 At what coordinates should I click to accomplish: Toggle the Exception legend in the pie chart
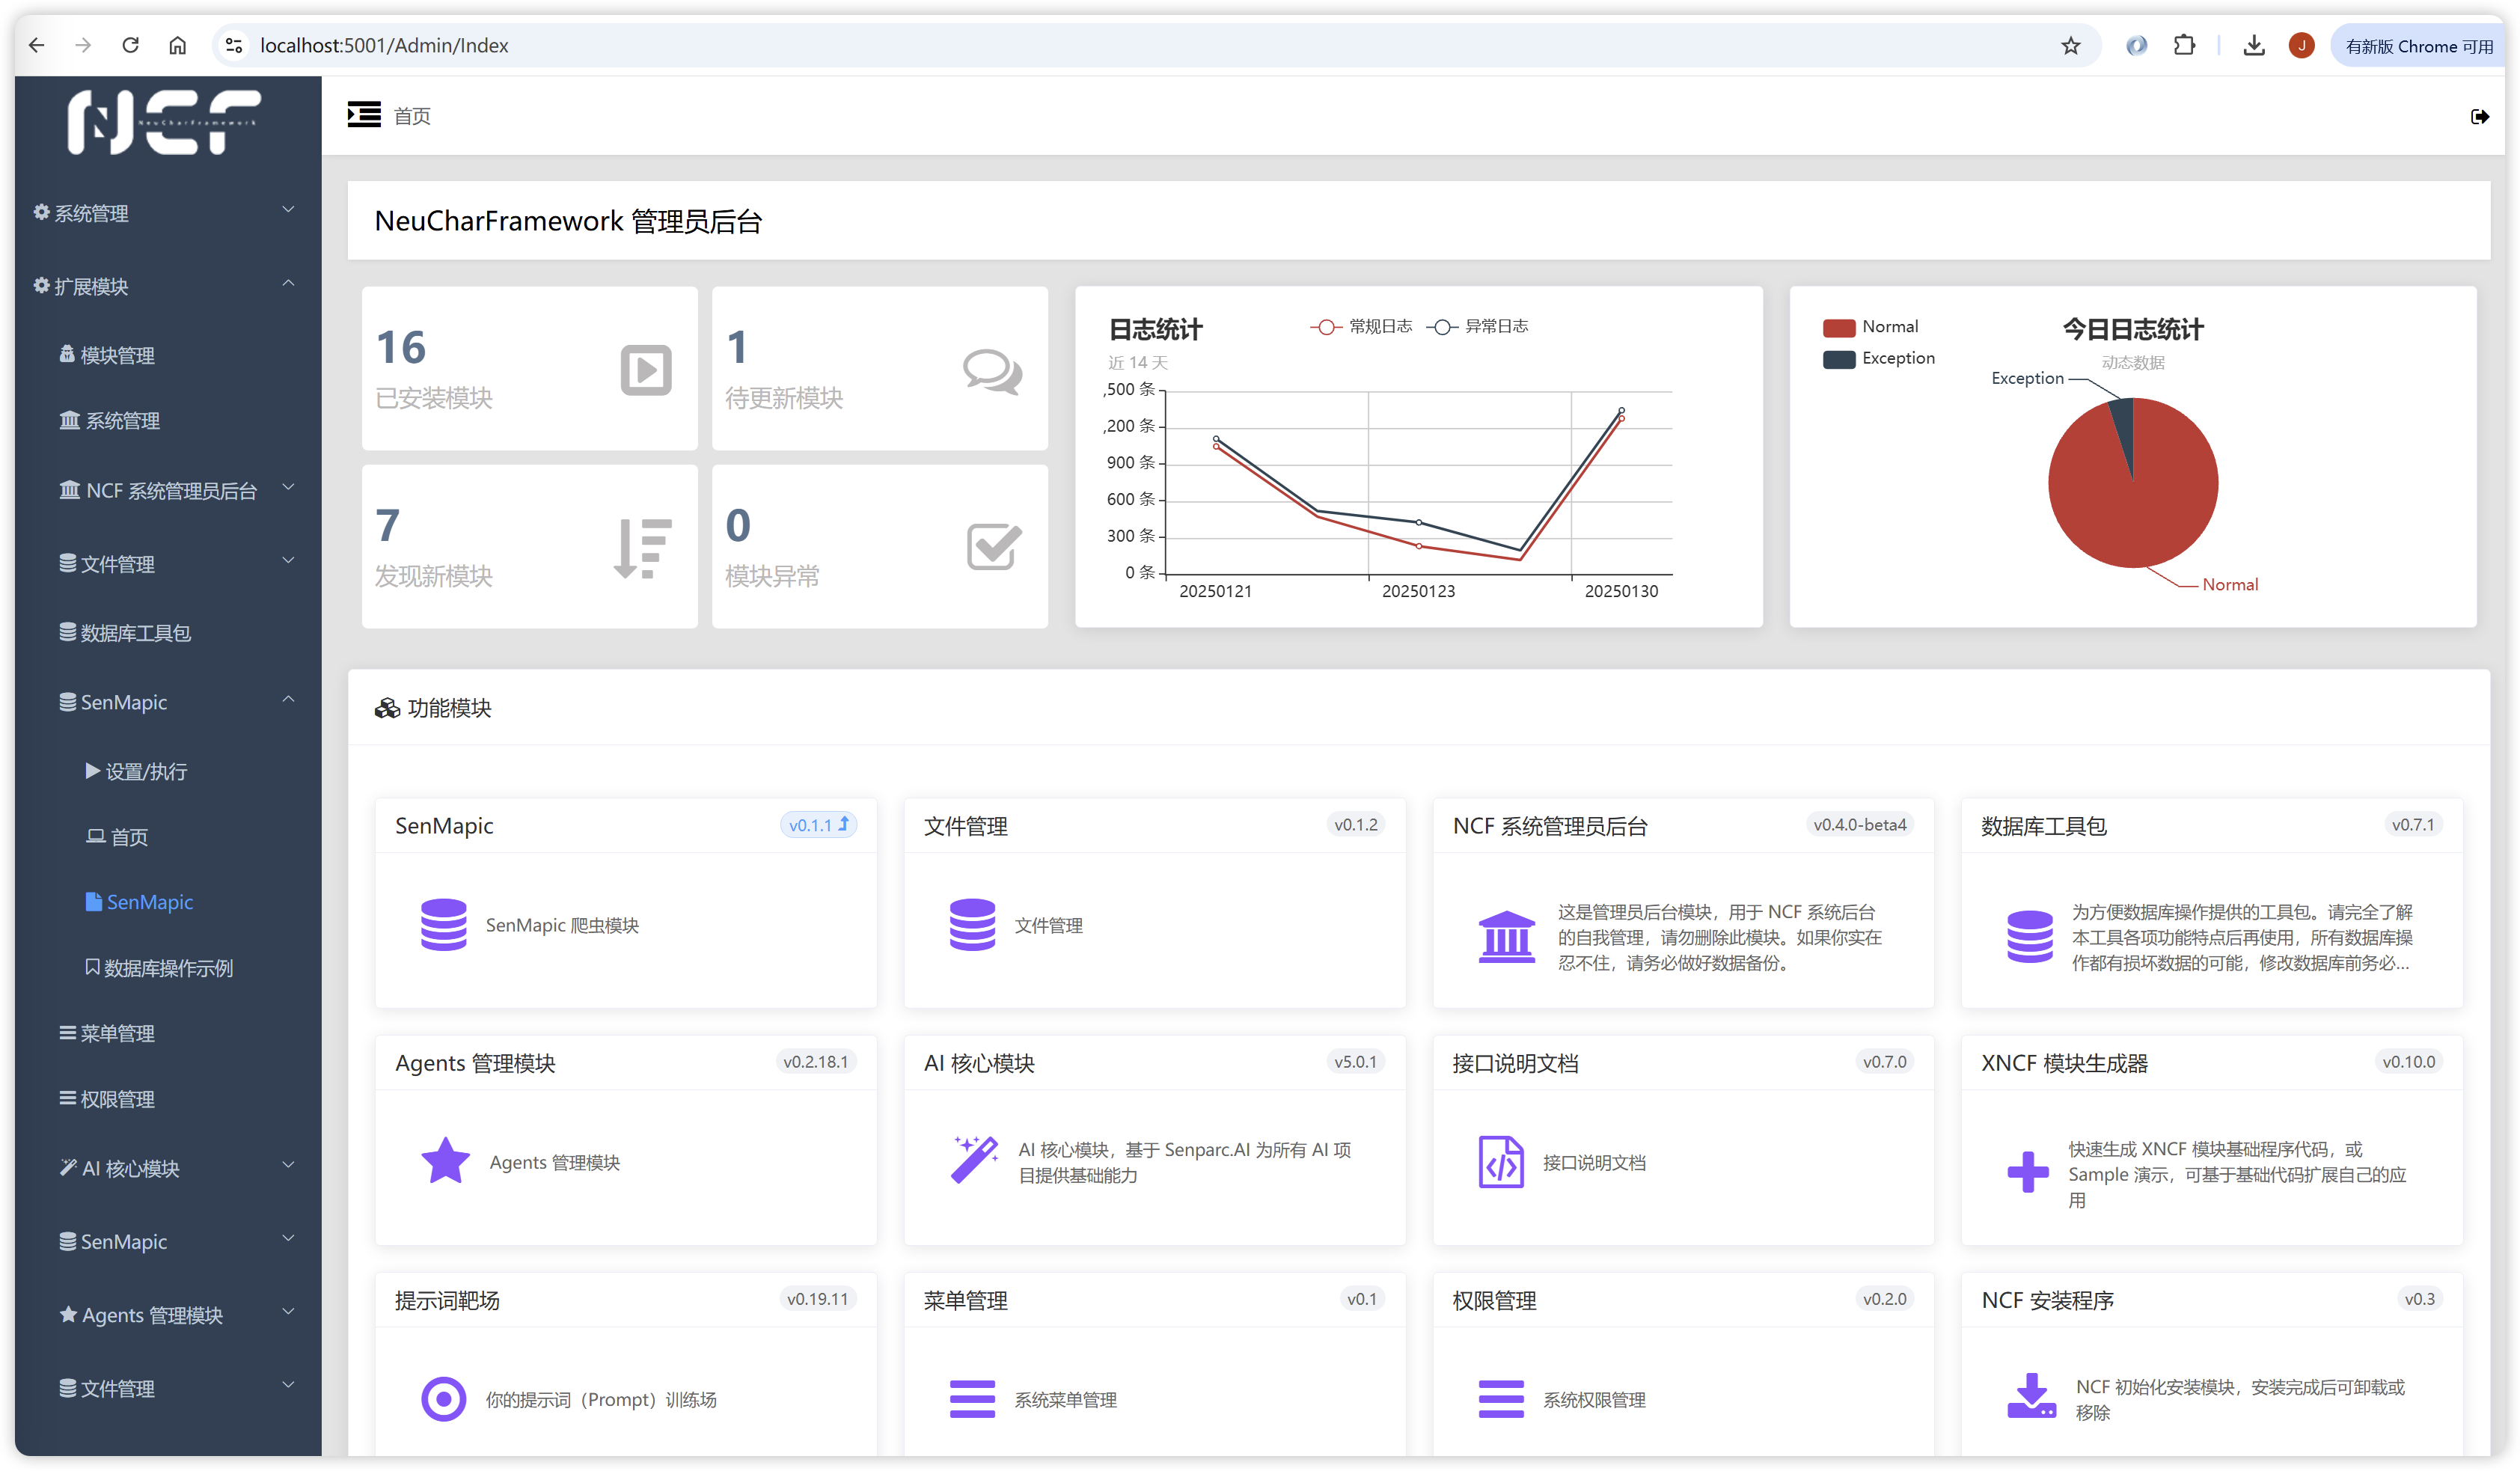tap(1878, 358)
